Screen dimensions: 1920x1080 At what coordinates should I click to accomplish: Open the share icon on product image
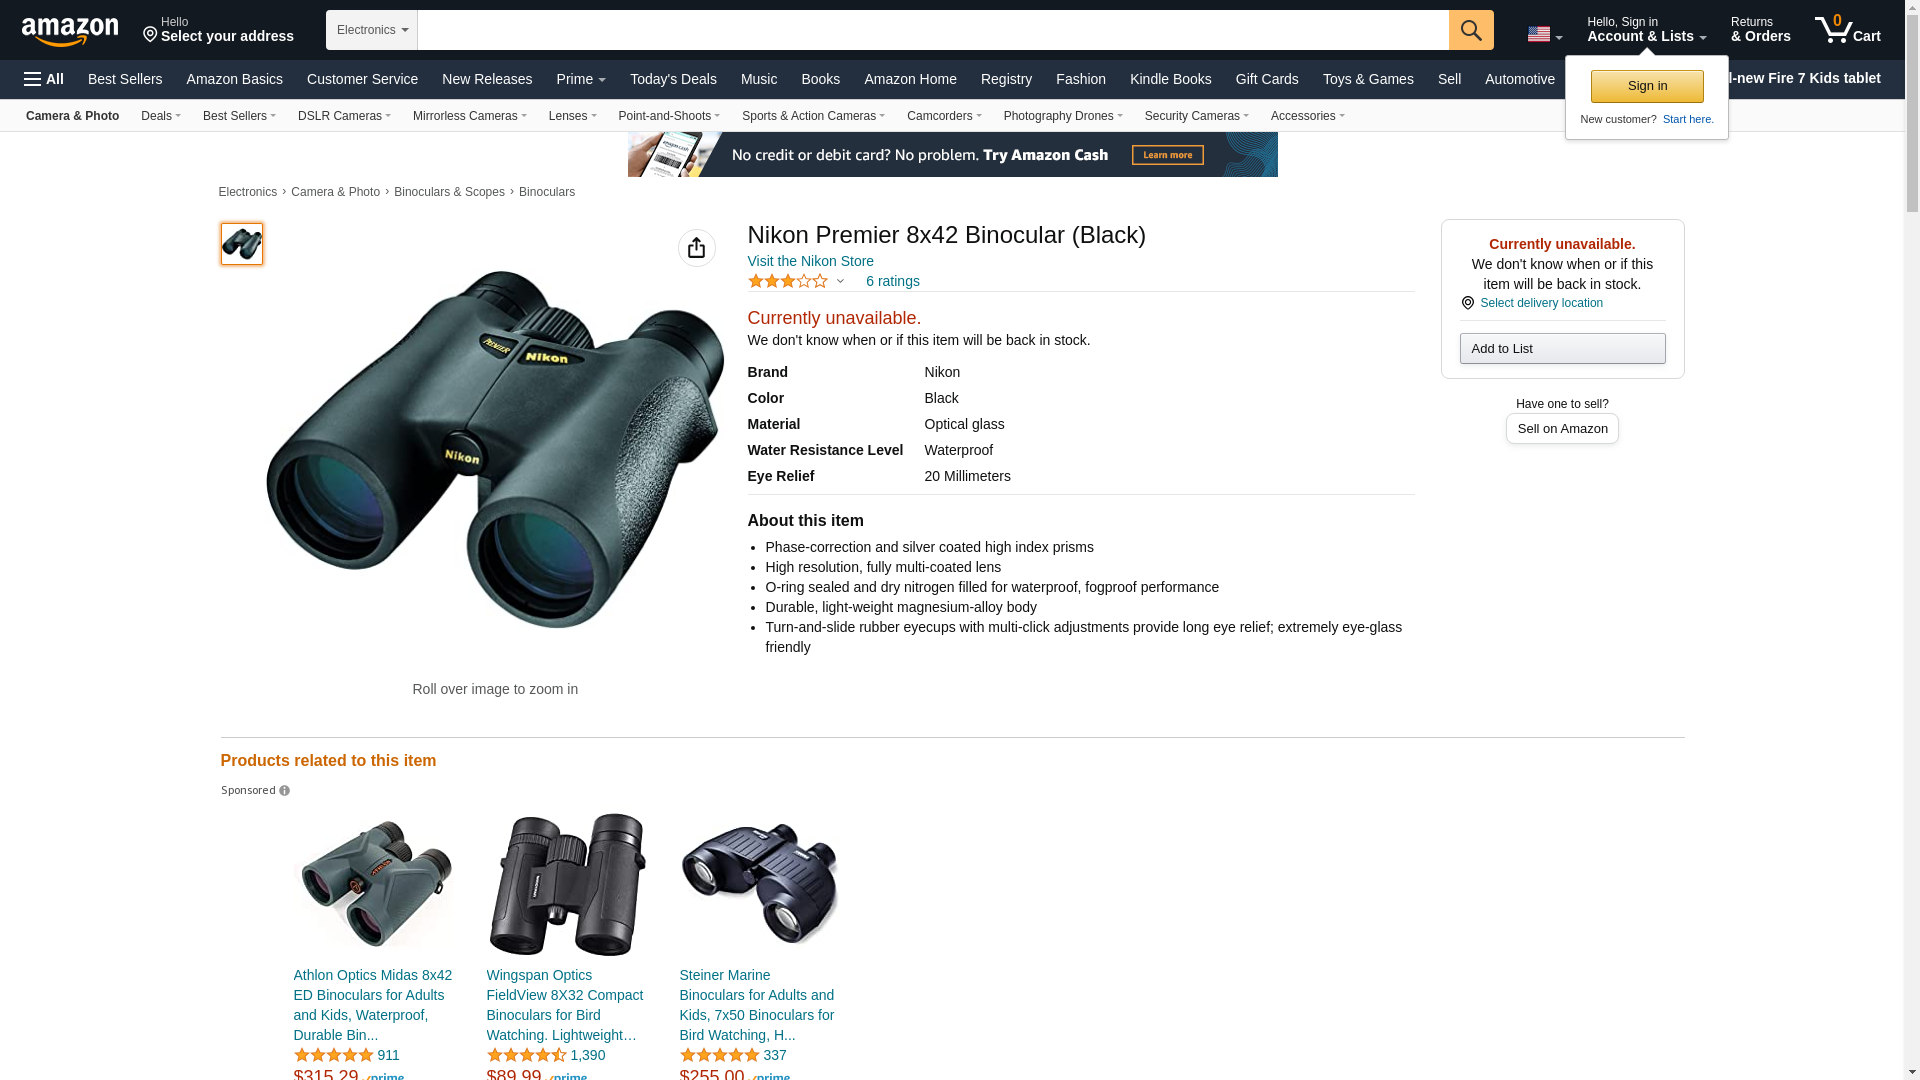click(697, 248)
